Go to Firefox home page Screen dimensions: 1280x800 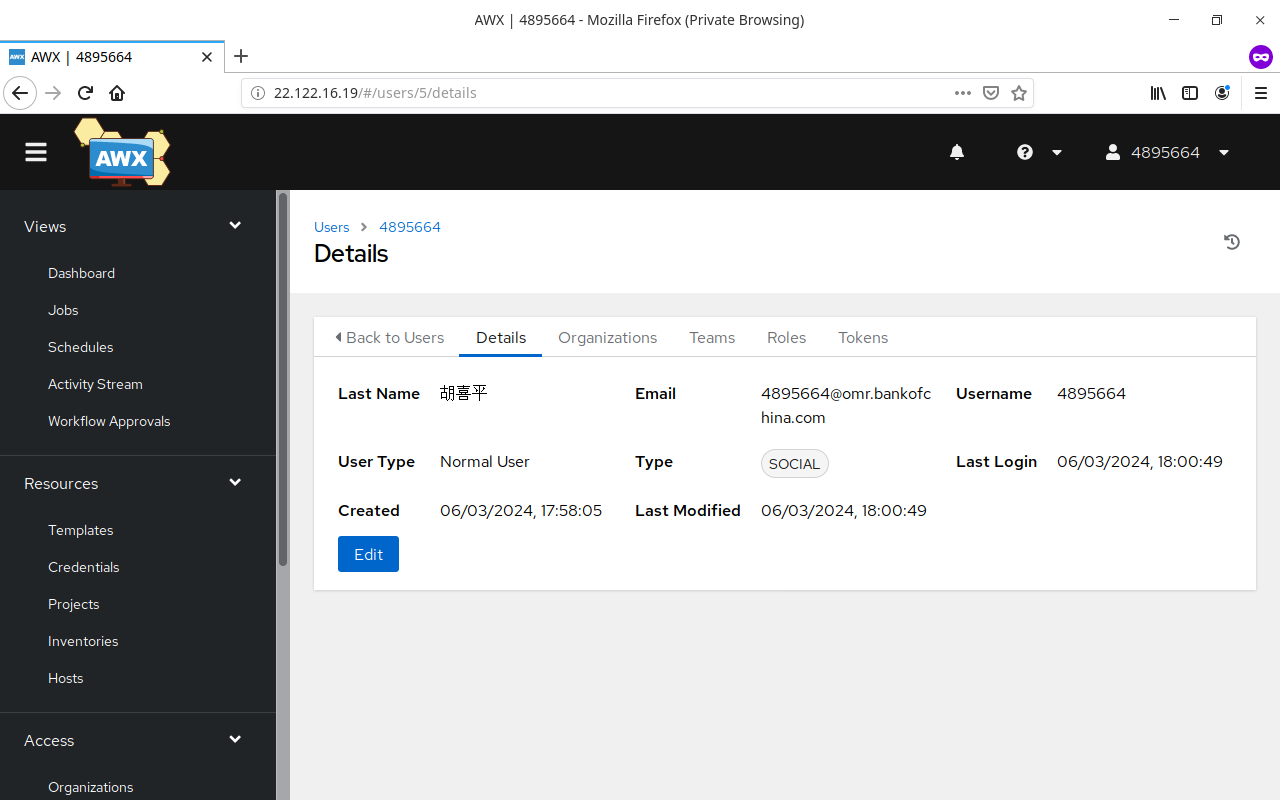[x=117, y=93]
